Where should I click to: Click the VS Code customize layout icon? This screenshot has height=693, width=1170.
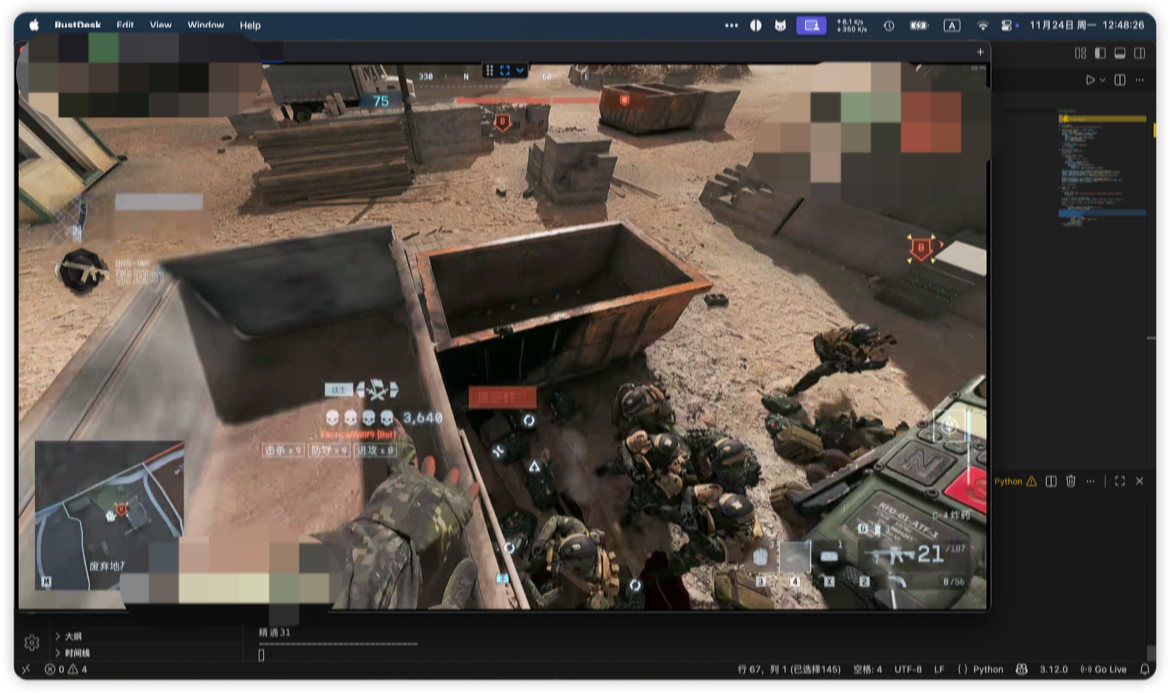pos(1080,53)
